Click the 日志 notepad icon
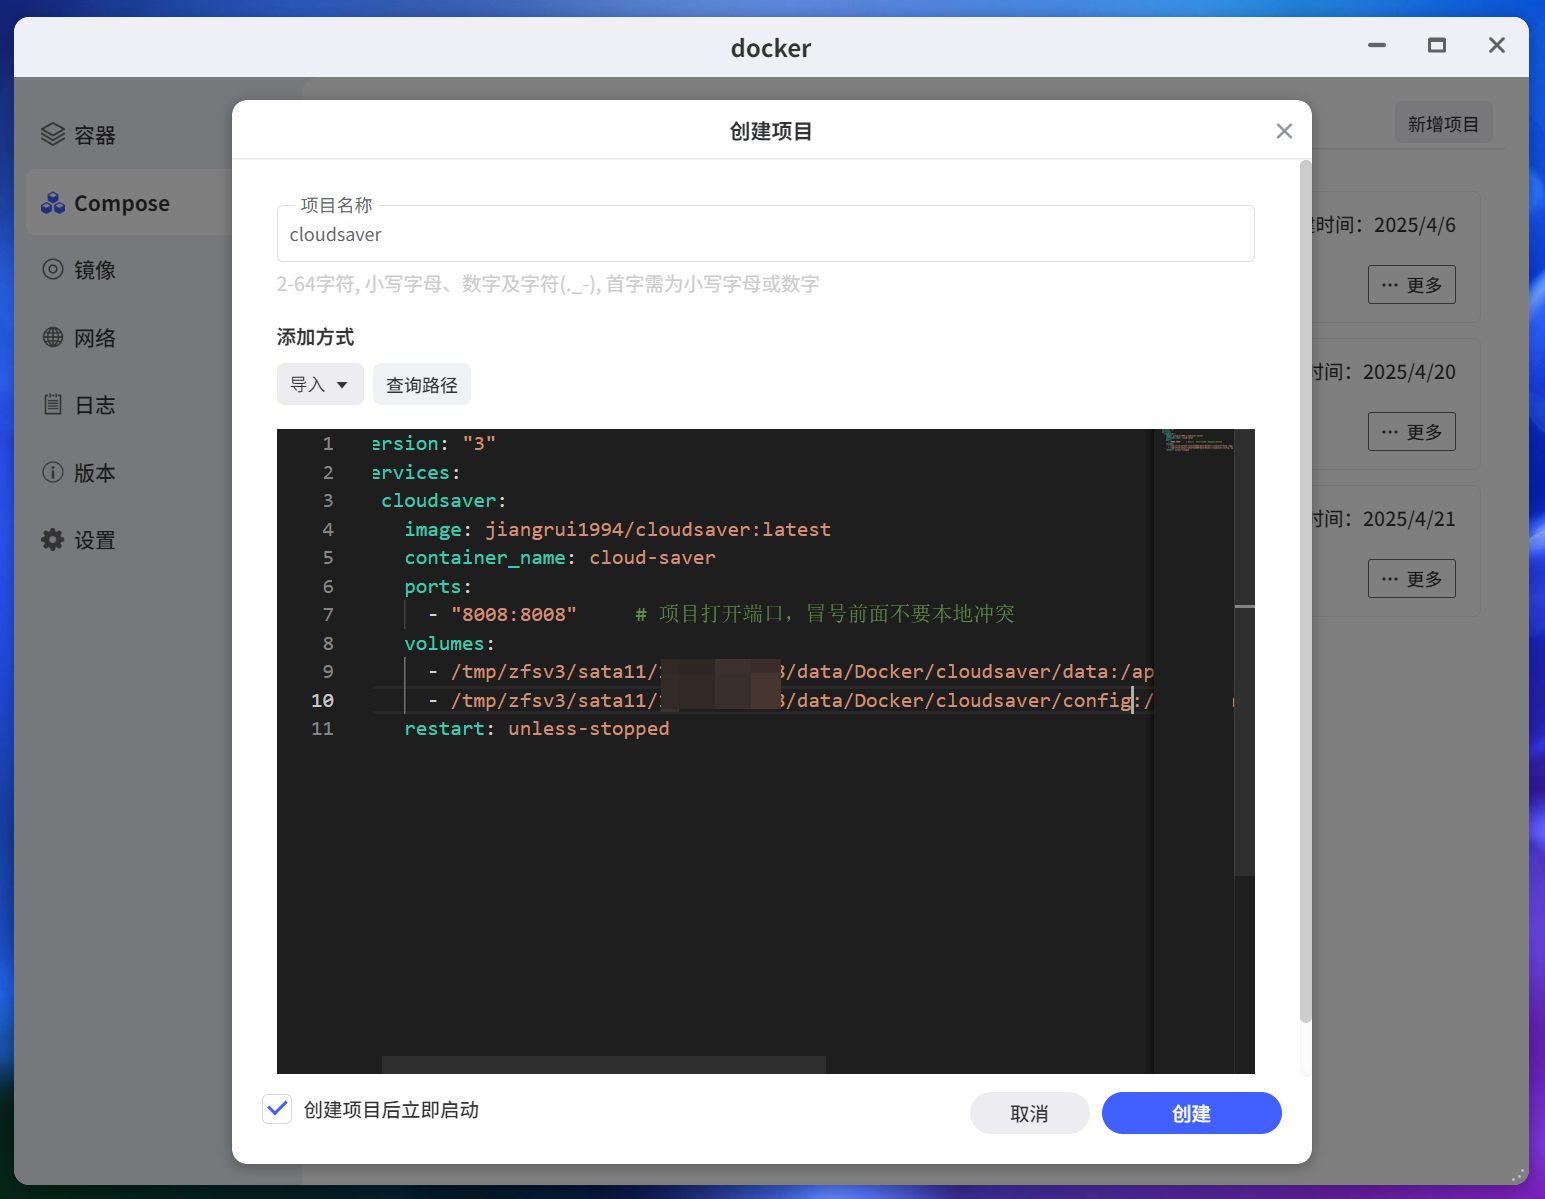Screen dimensions: 1545x1199 pyautogui.click(x=53, y=404)
